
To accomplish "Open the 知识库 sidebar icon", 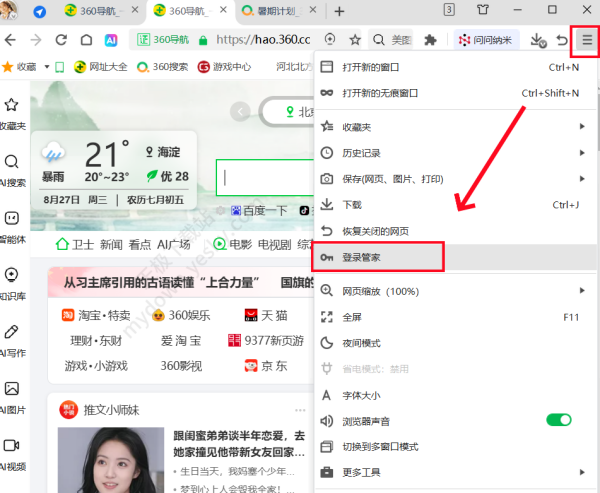I will coord(13,276).
